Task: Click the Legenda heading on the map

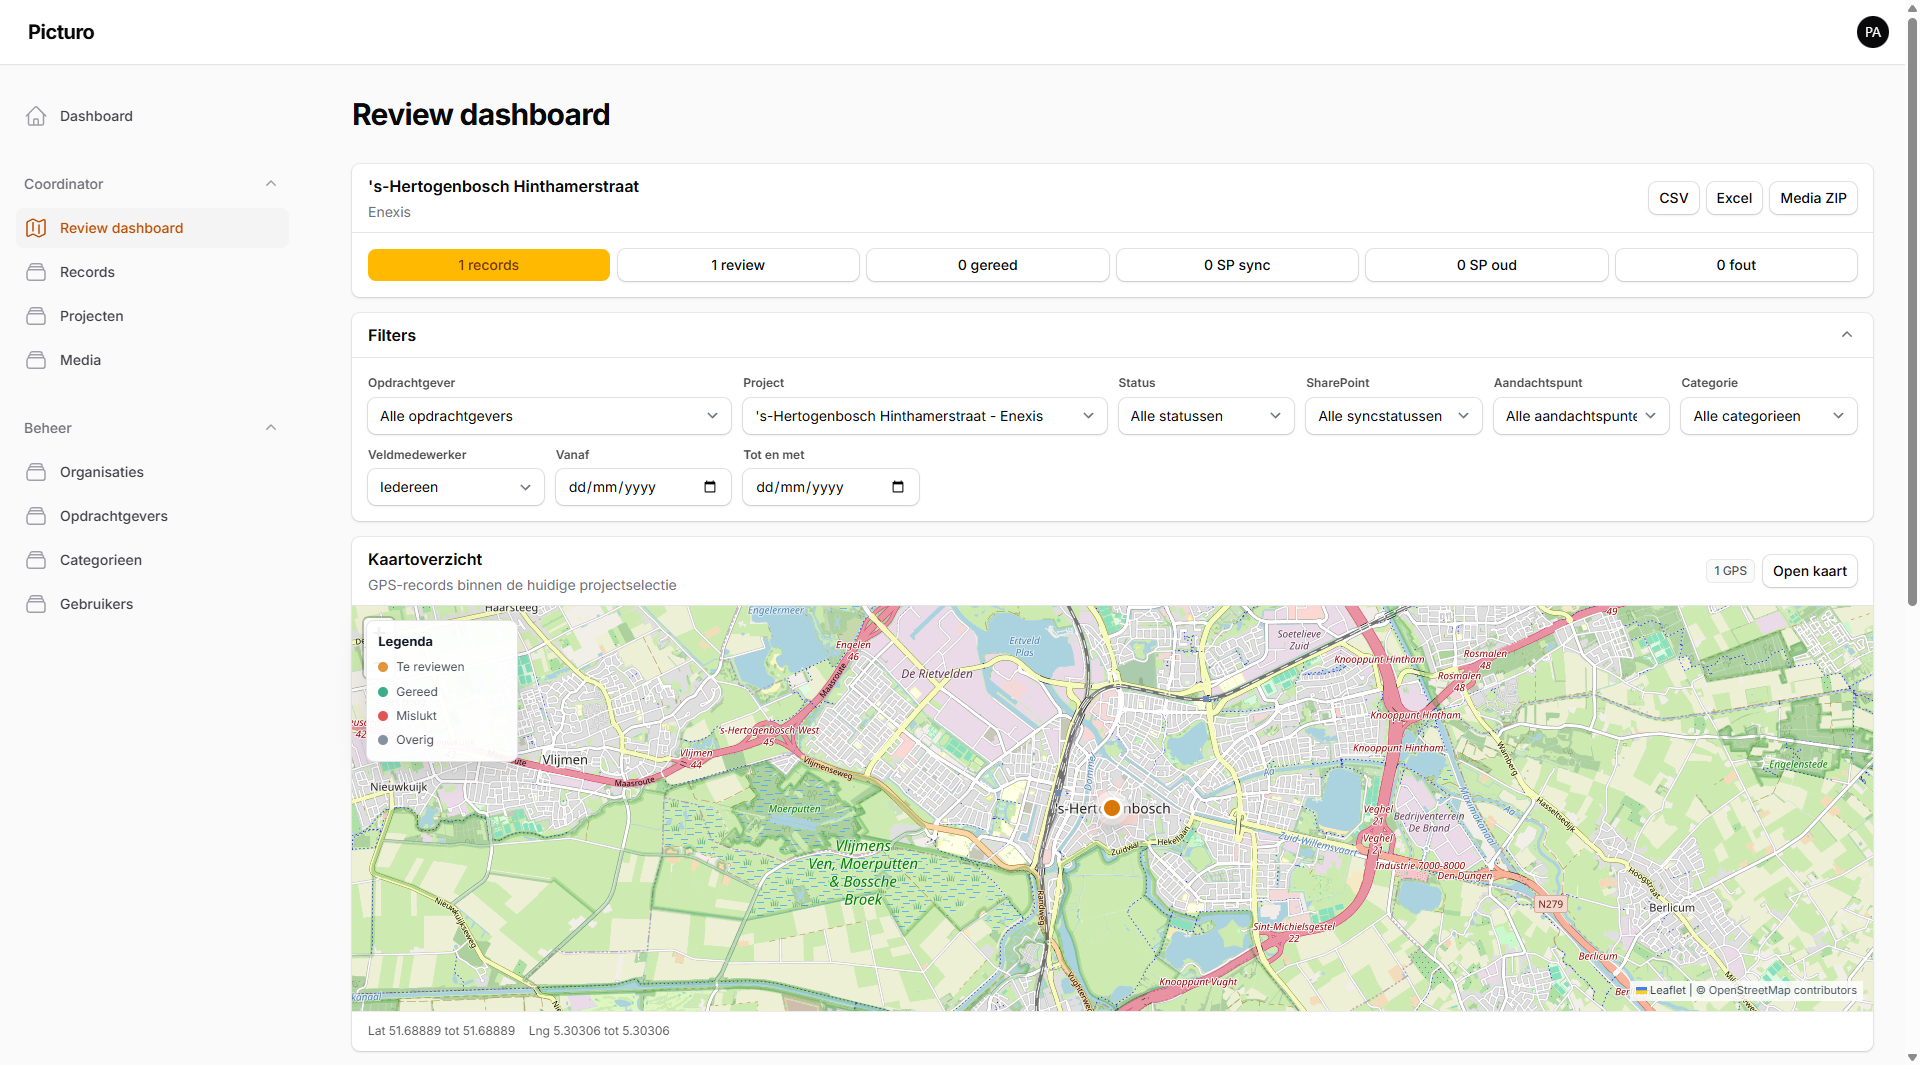Action: [x=405, y=642]
